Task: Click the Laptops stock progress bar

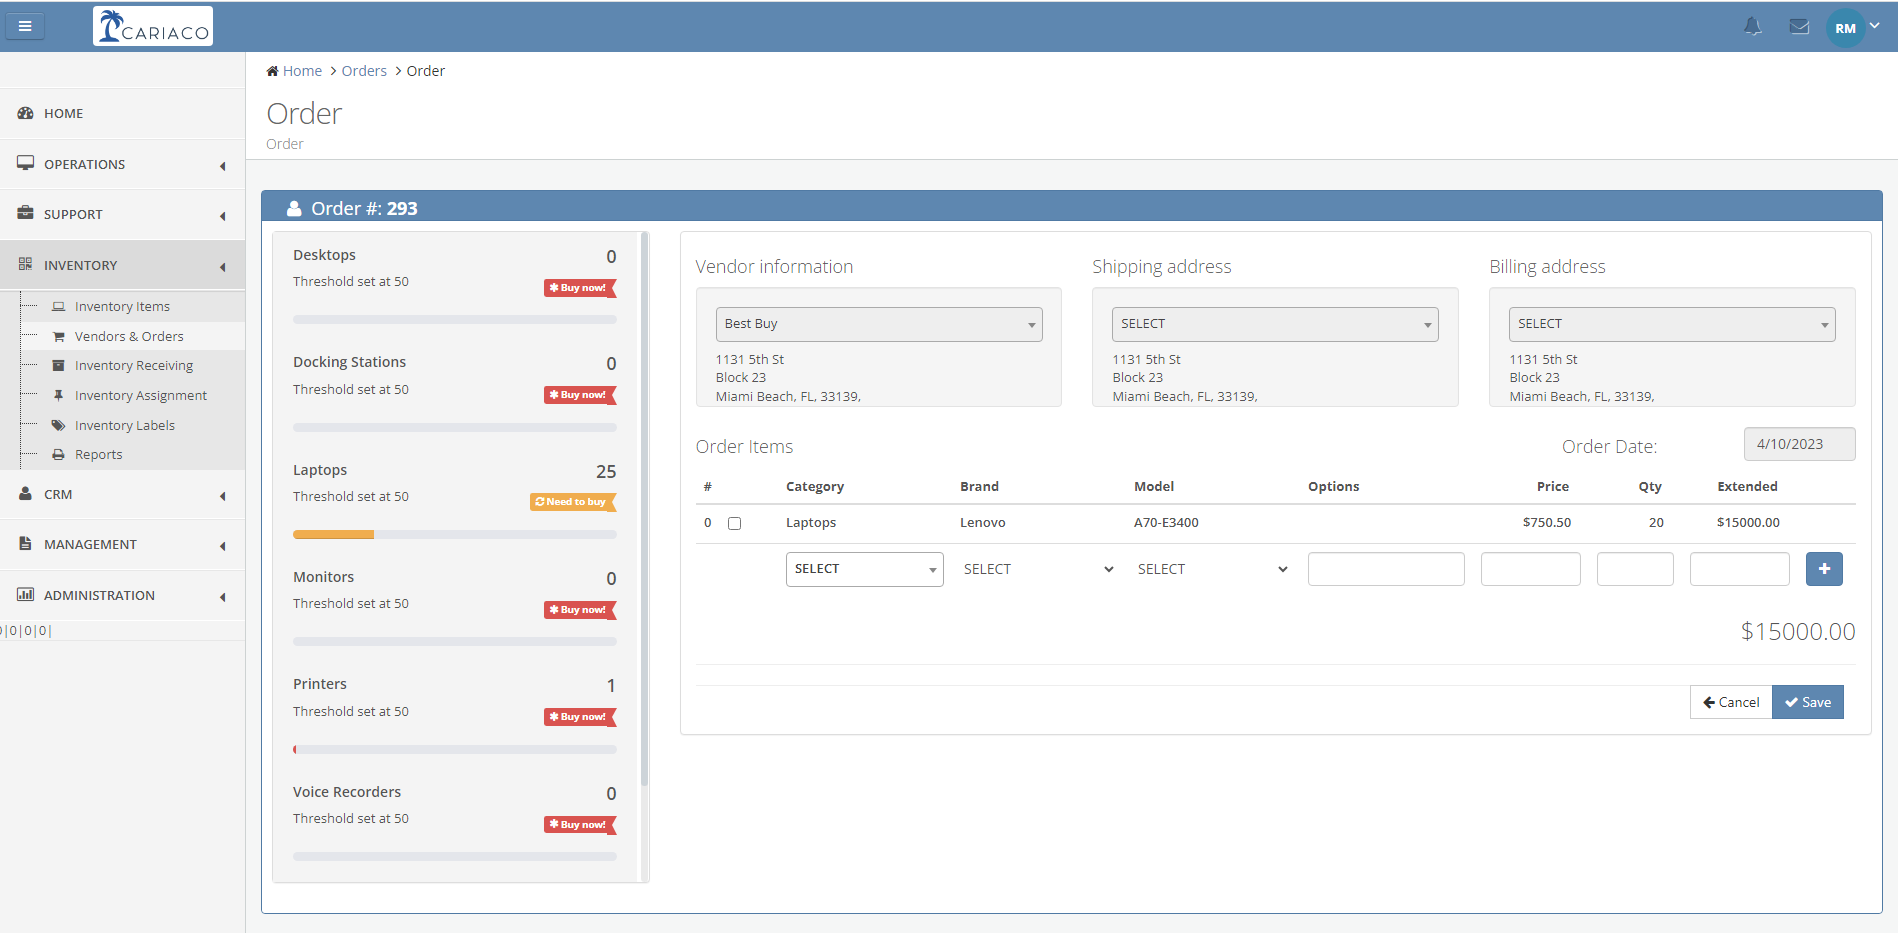Action: point(454,535)
